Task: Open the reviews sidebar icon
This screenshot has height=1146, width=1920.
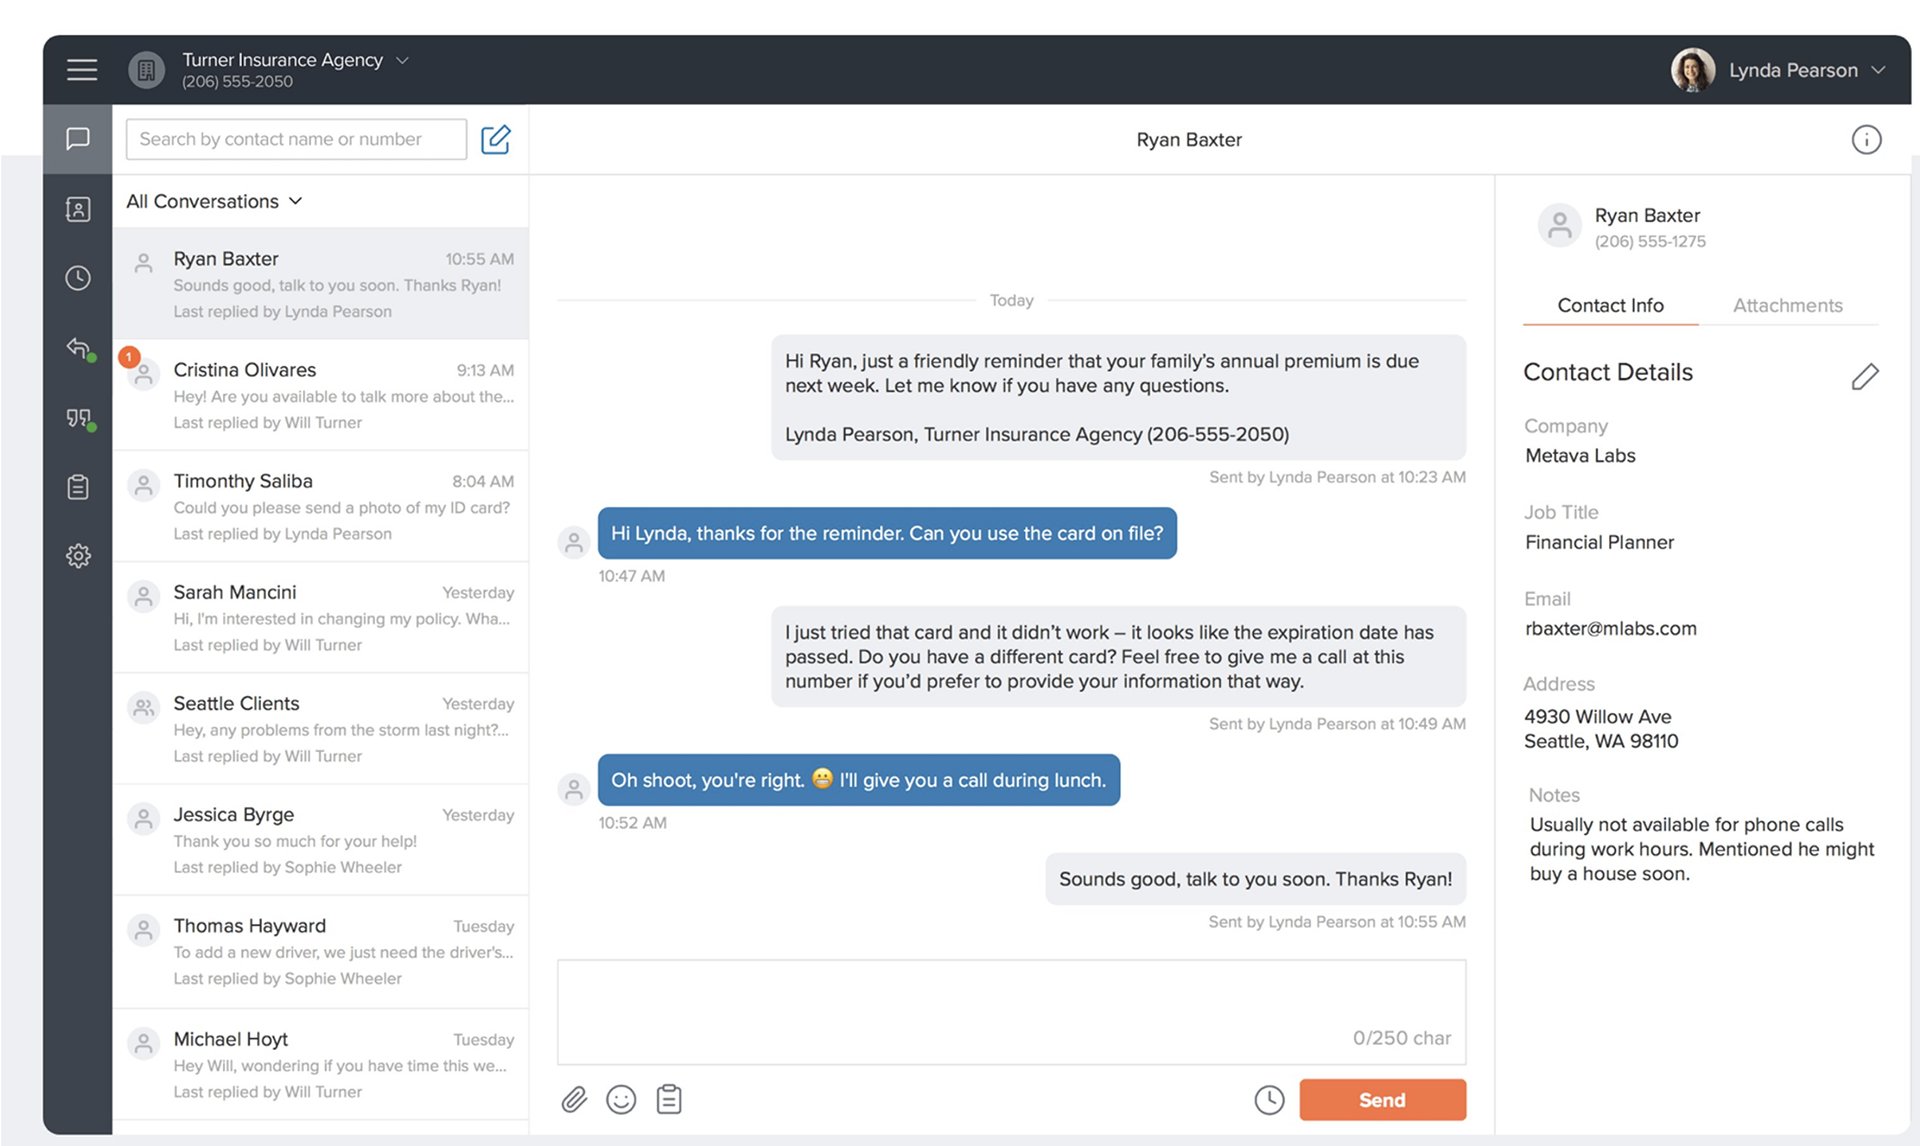Action: [x=78, y=418]
